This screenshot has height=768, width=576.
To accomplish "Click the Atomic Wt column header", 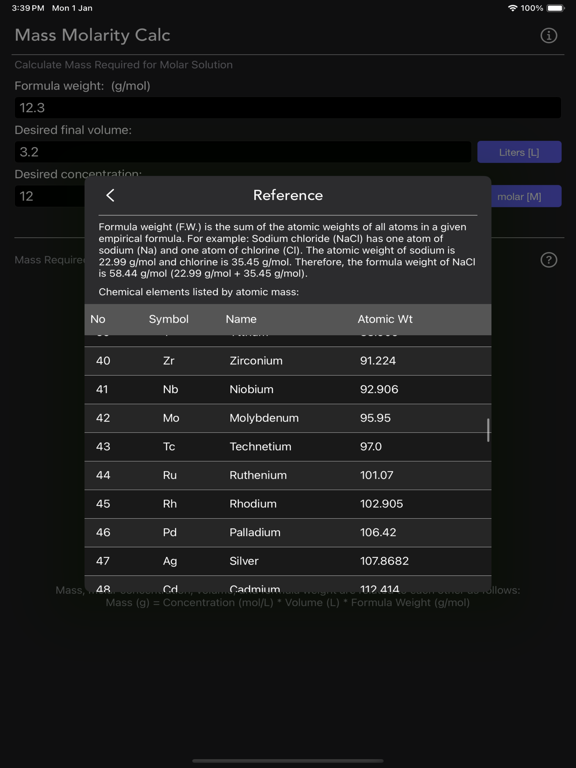I will pos(385,319).
